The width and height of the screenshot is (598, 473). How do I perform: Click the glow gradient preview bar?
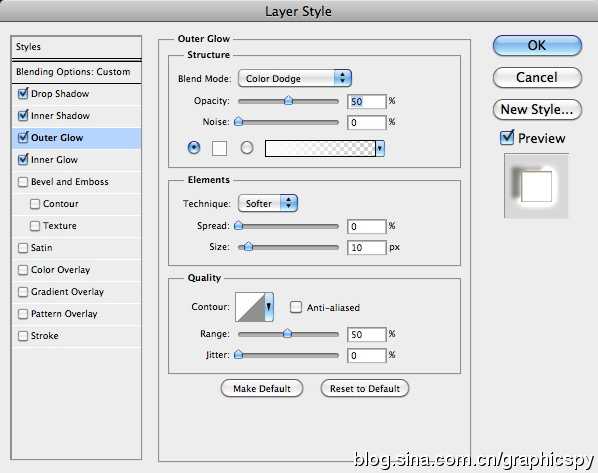[x=320, y=148]
